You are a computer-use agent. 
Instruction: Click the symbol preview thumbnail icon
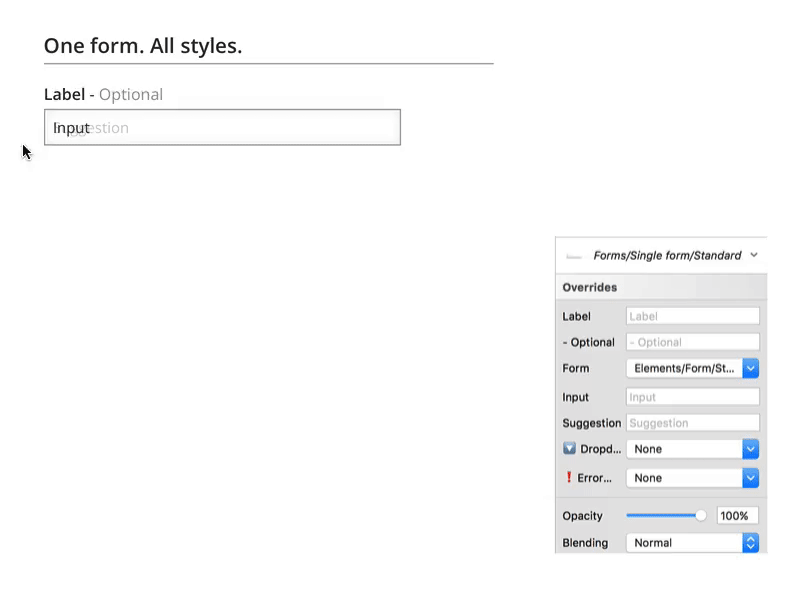pos(574,256)
